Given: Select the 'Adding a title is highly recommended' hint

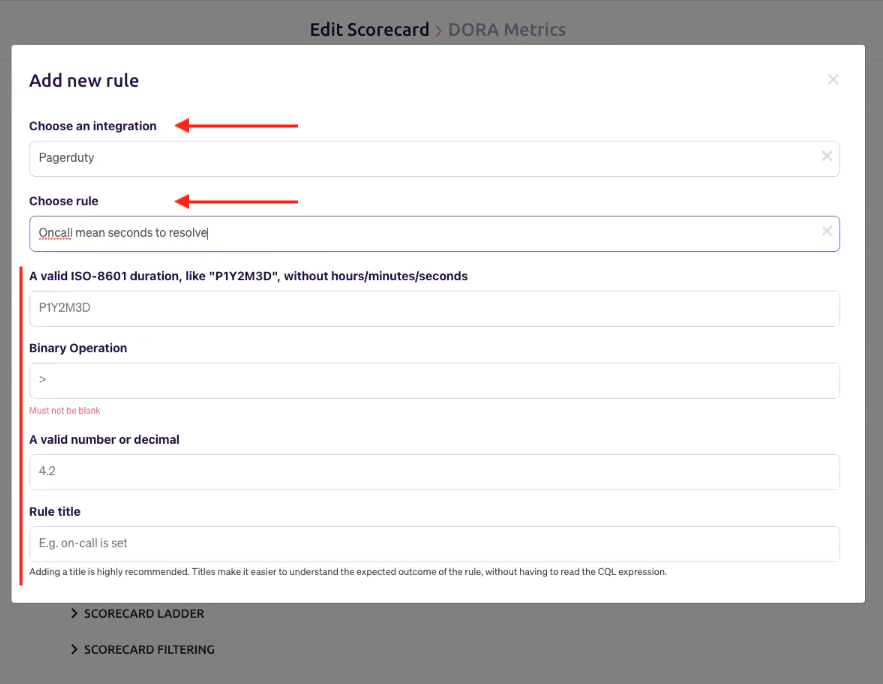Looking at the screenshot, I should pyautogui.click(x=348, y=572).
